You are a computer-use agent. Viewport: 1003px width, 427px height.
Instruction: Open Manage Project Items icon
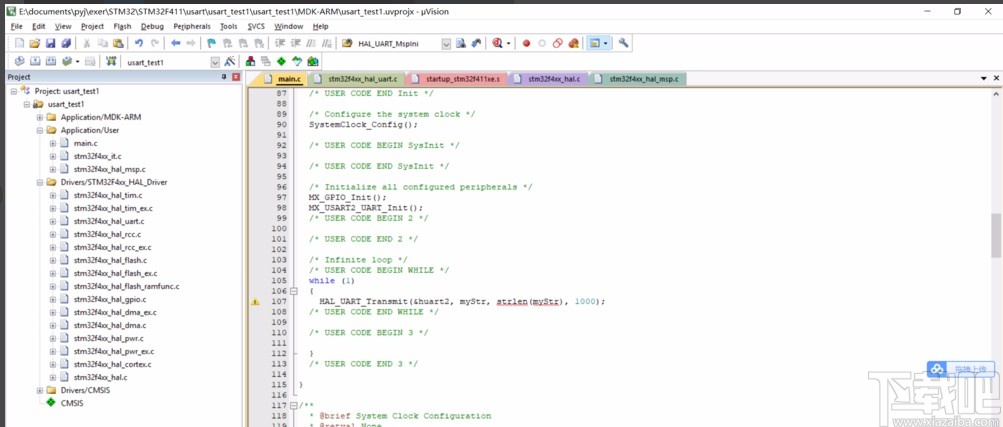point(251,62)
